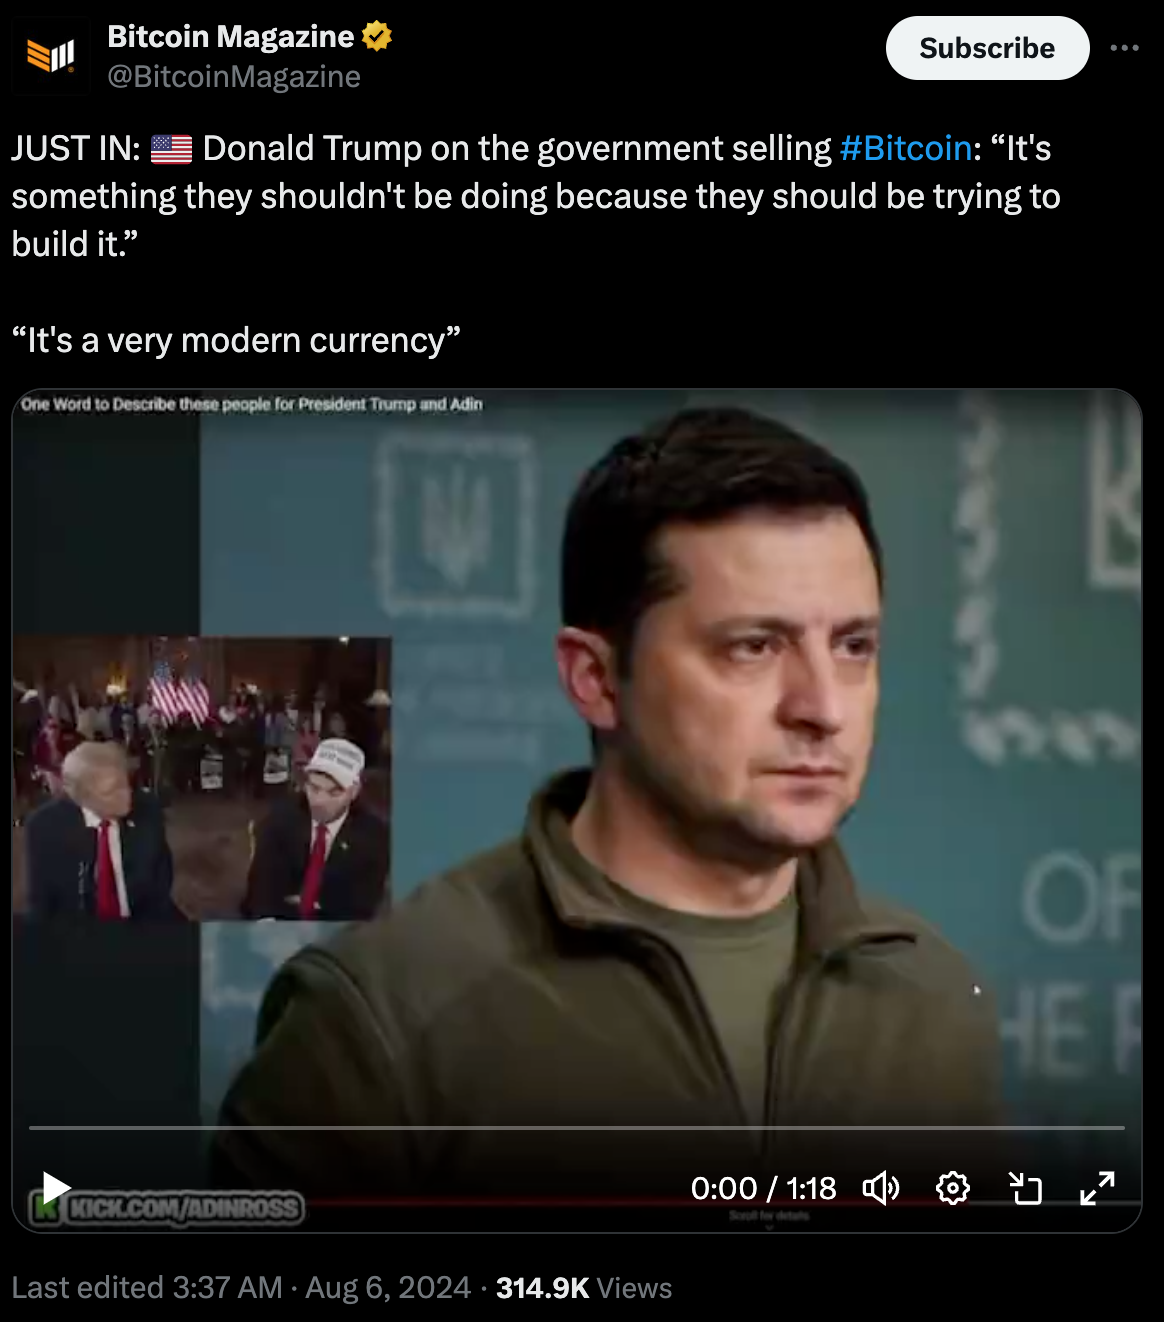
Task: Click the 314.9K Views count
Action: [x=584, y=1288]
